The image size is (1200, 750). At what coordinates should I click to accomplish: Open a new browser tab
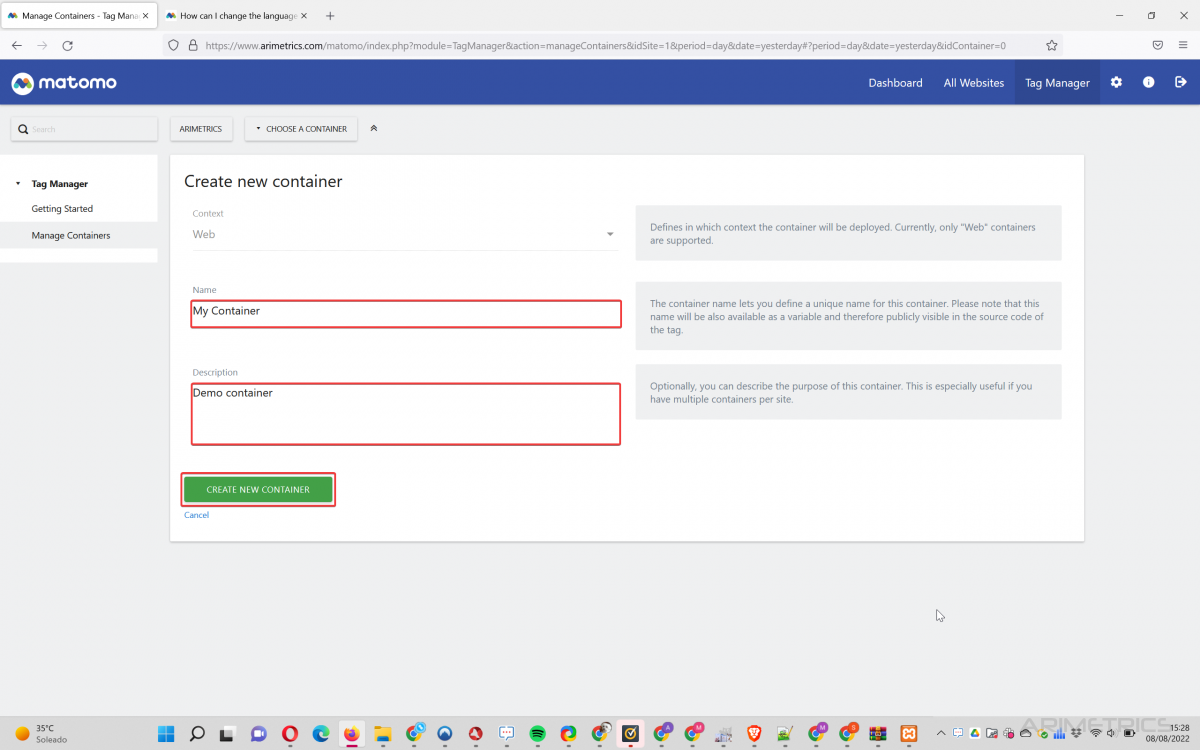point(330,16)
